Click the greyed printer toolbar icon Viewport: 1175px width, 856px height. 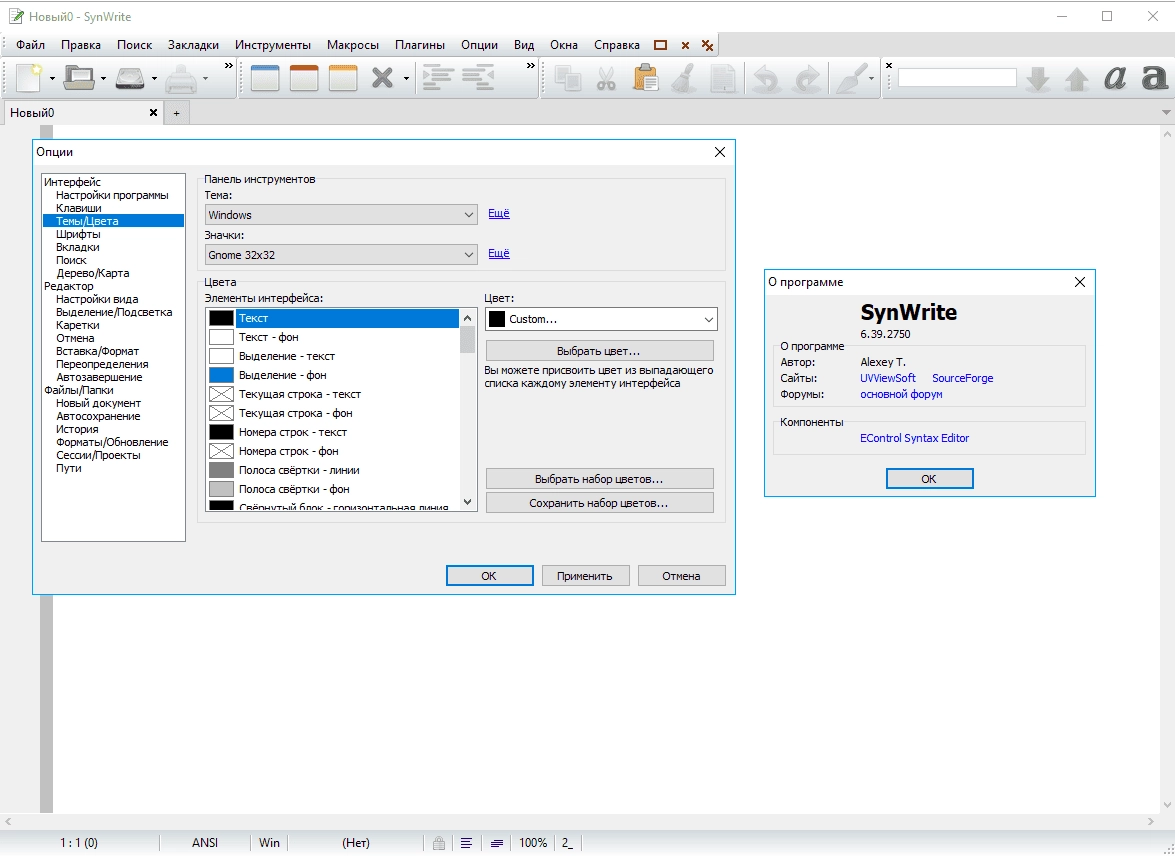181,78
